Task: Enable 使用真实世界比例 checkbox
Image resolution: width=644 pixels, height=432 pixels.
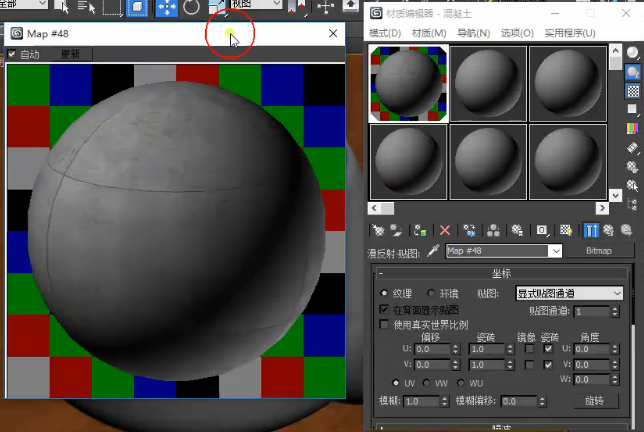Action: click(x=384, y=325)
